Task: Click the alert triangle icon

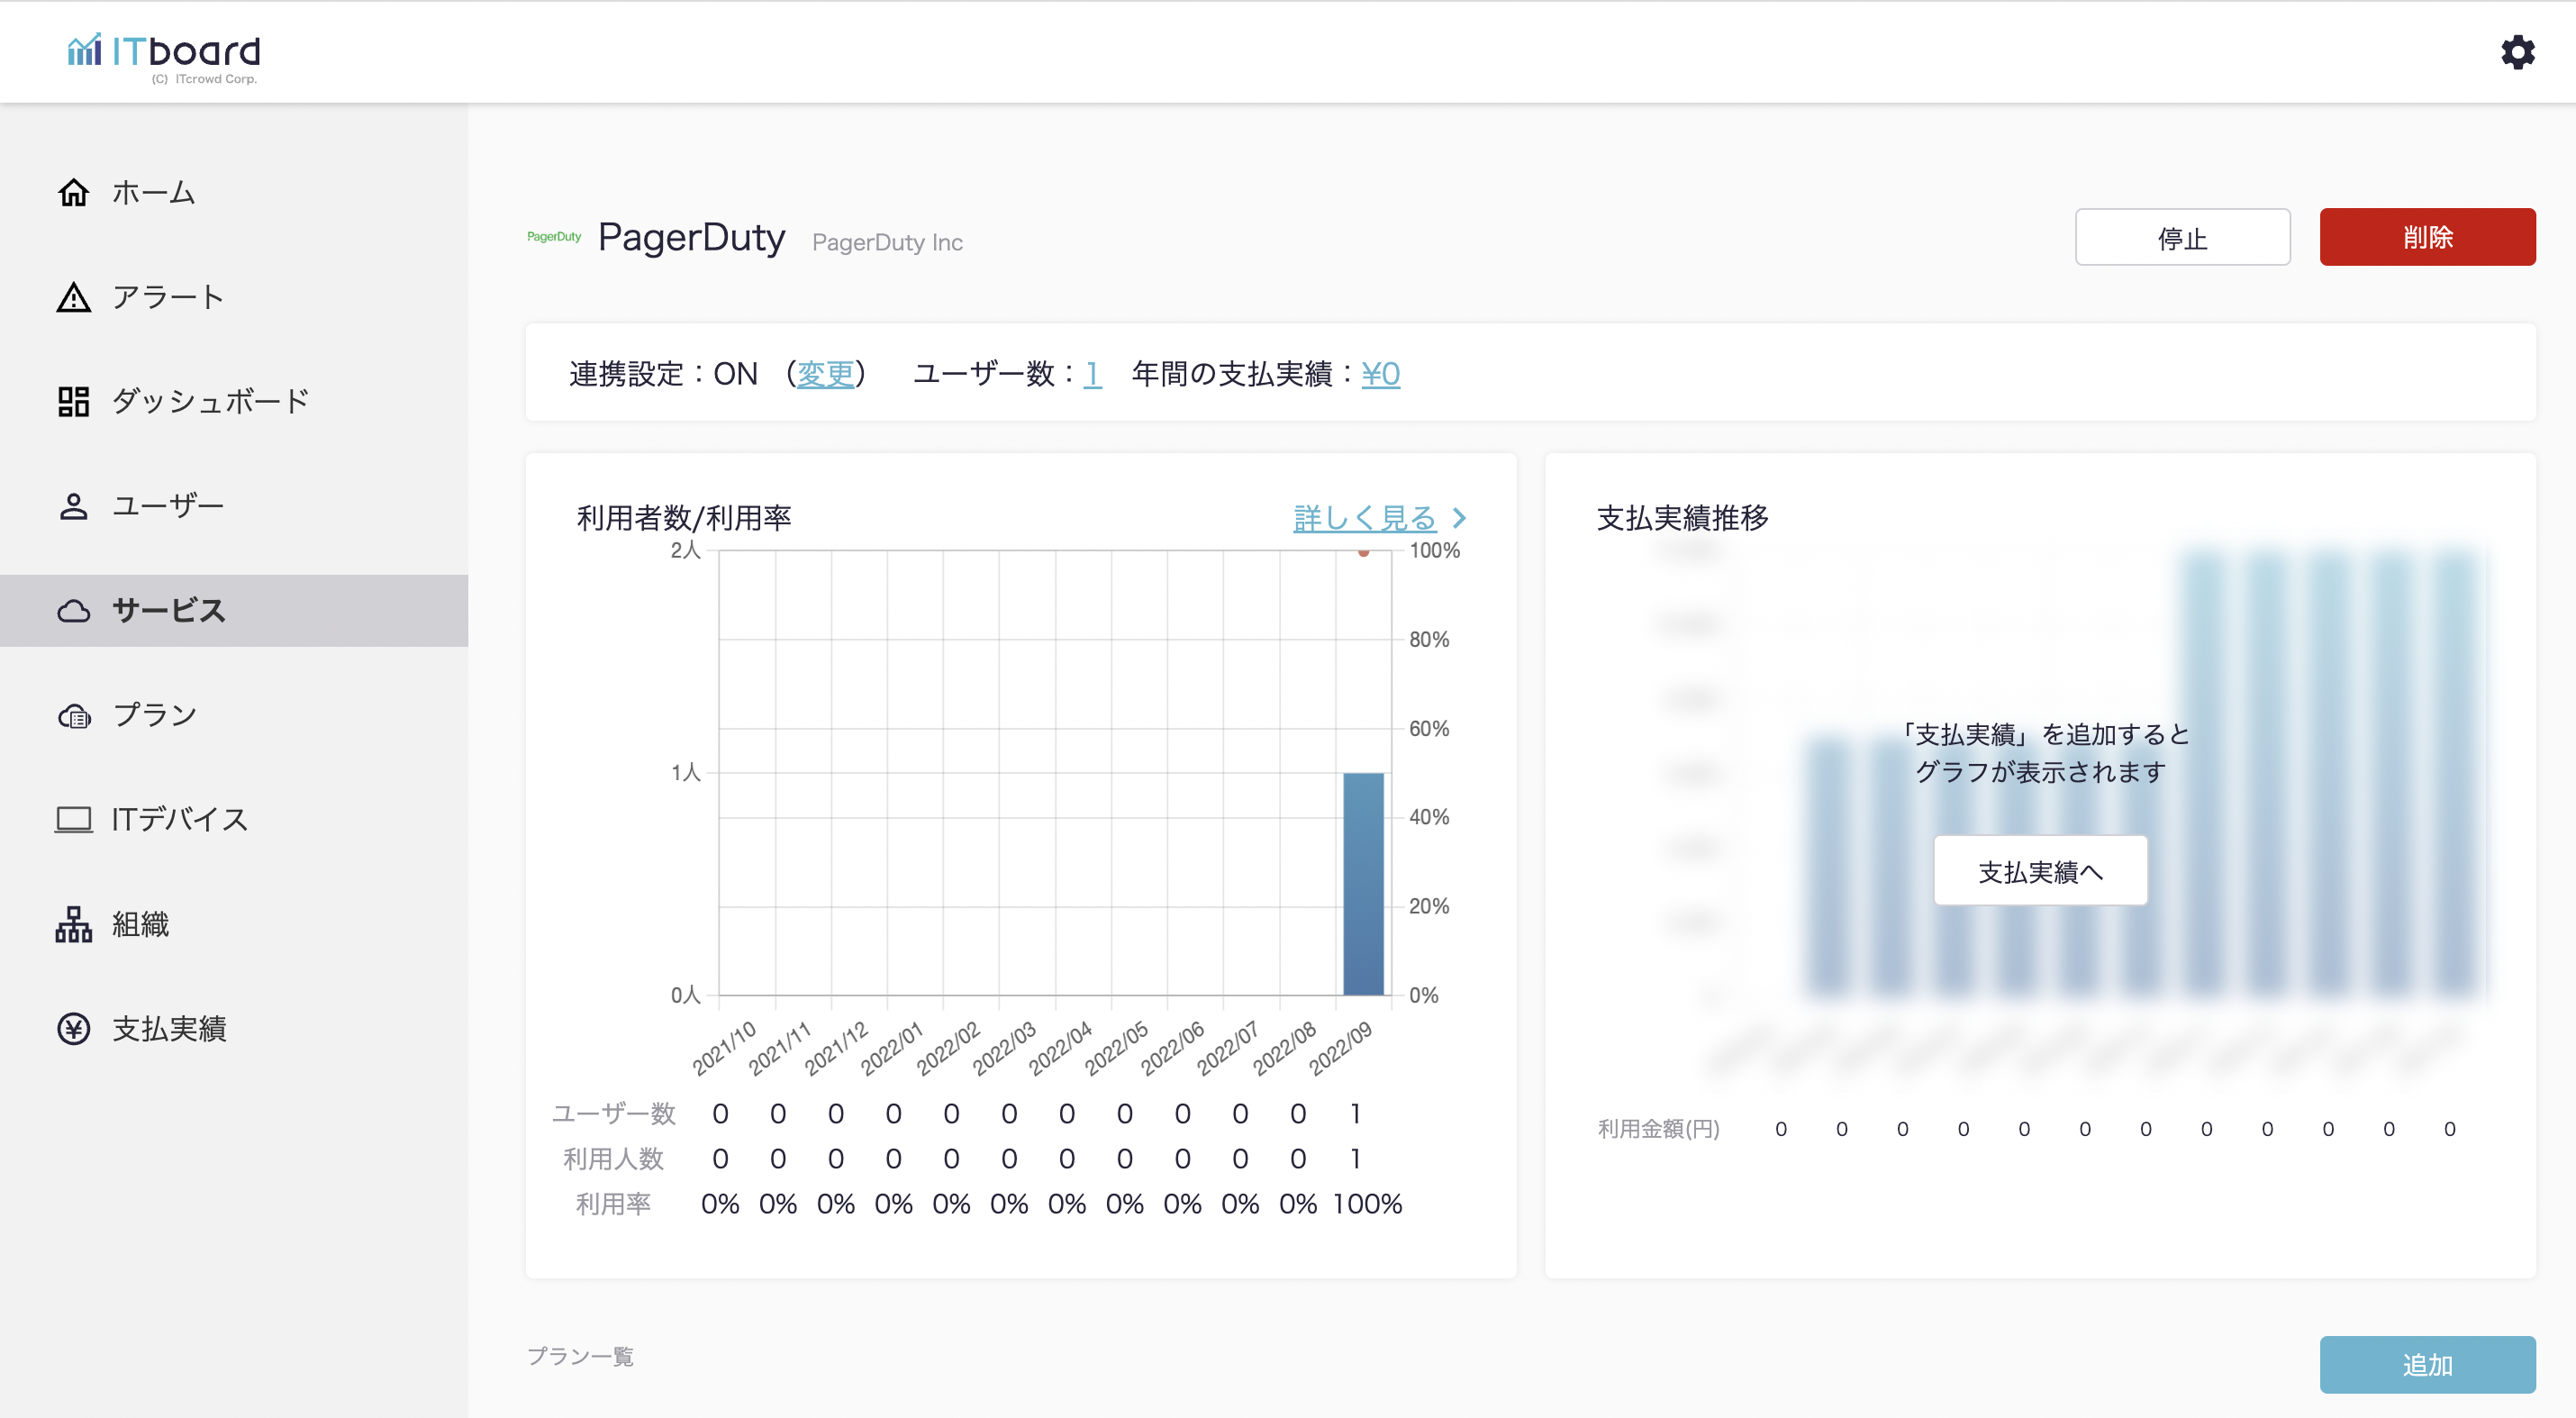Action: click(x=73, y=297)
